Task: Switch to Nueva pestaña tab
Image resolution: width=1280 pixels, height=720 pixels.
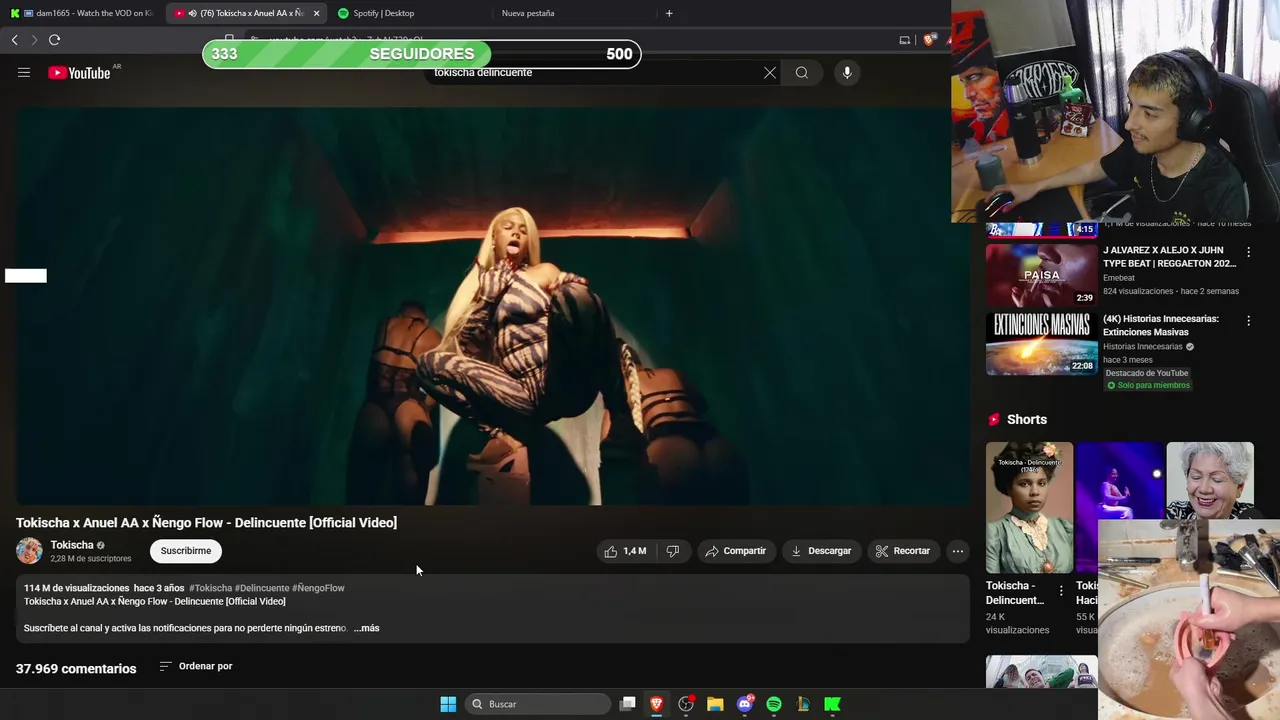Action: pos(572,13)
